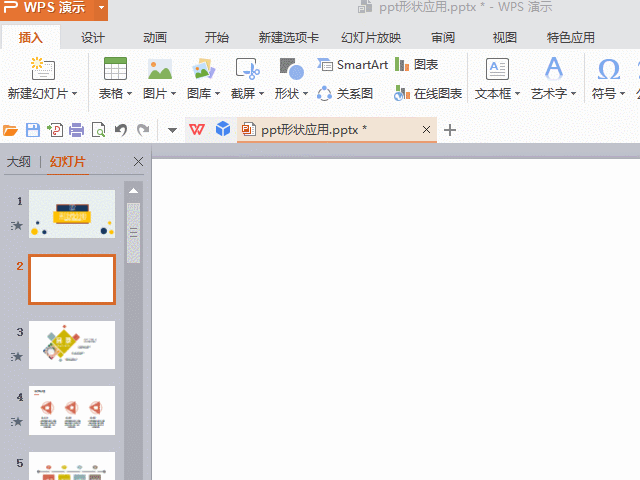Open the Review (审阅) tab
This screenshot has height=480, width=640.
[443, 38]
